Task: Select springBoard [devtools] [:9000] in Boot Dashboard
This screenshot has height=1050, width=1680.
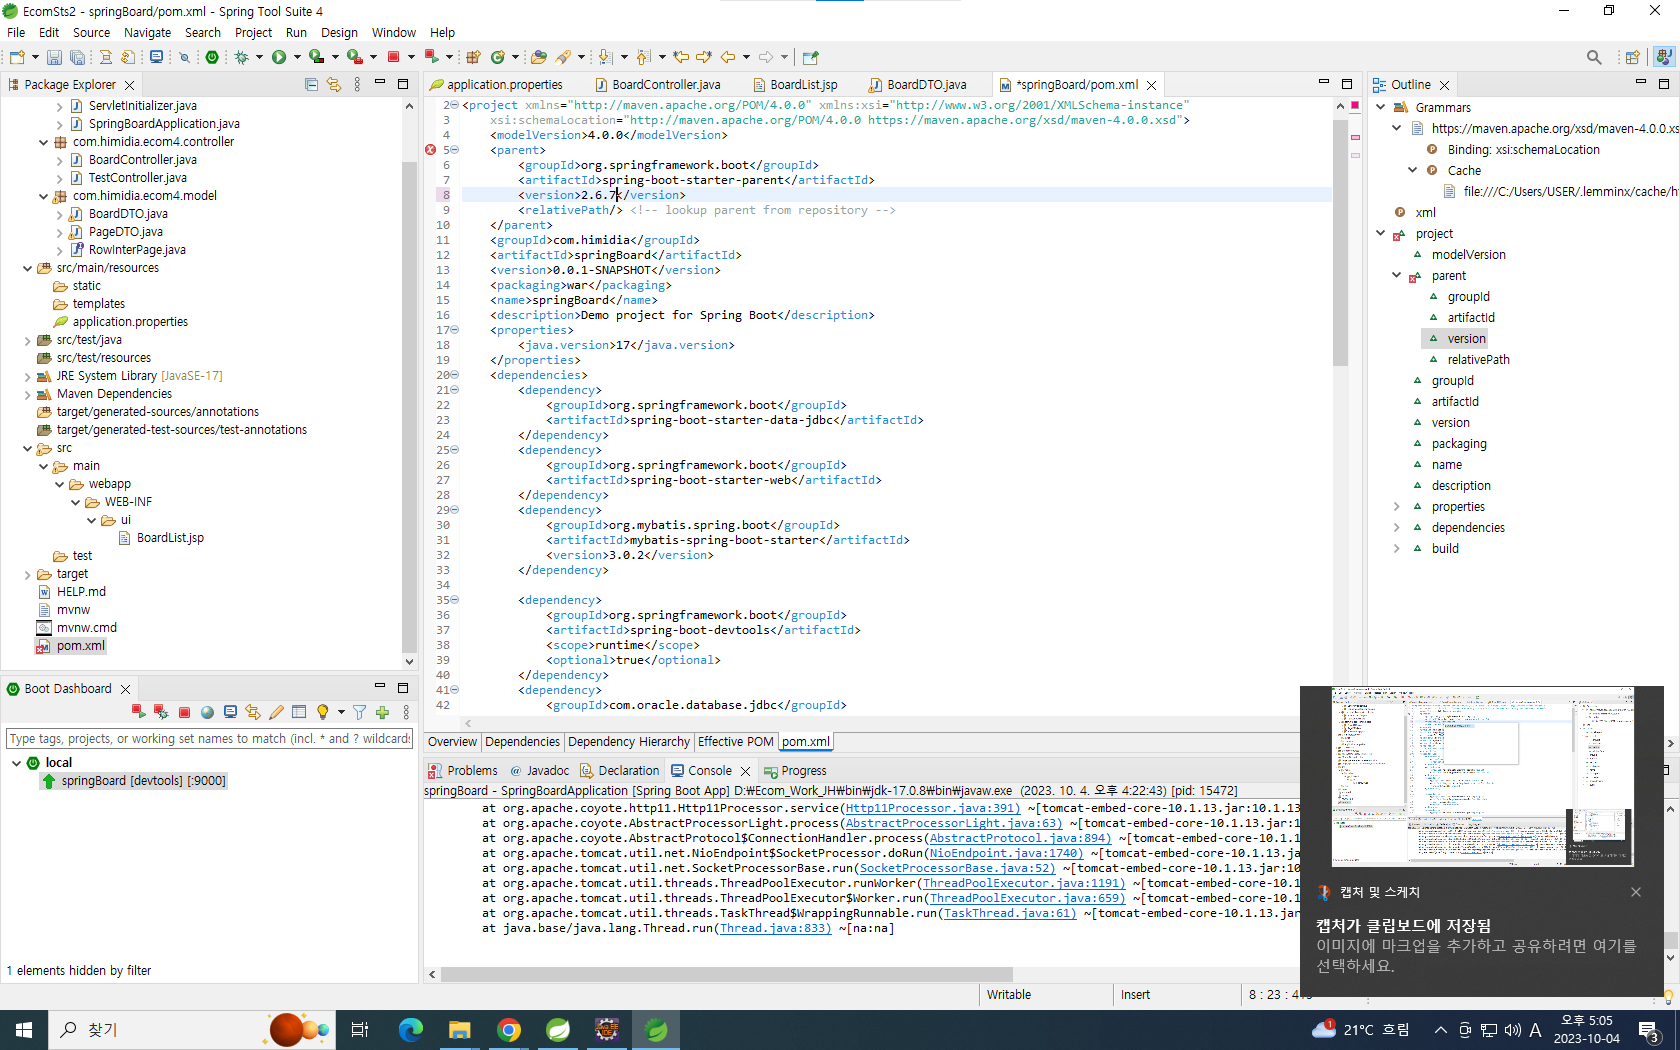Action: click(x=134, y=781)
